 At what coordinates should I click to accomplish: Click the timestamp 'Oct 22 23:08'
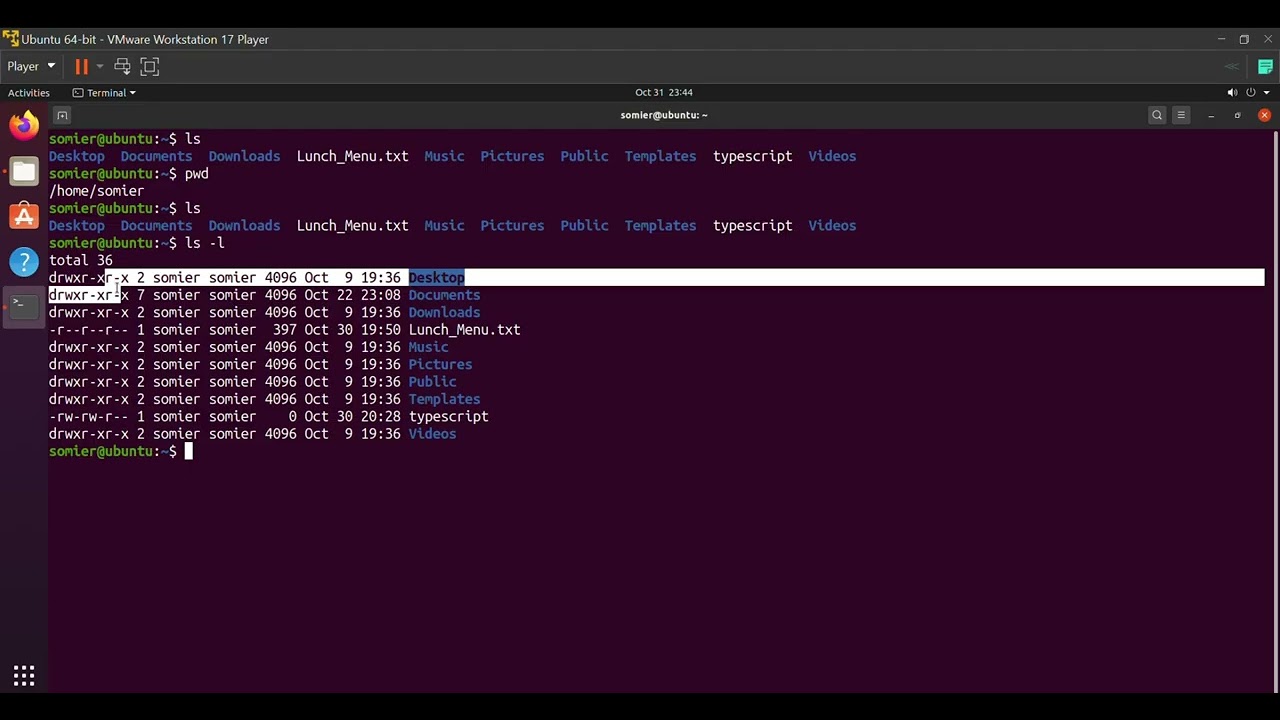[352, 295]
